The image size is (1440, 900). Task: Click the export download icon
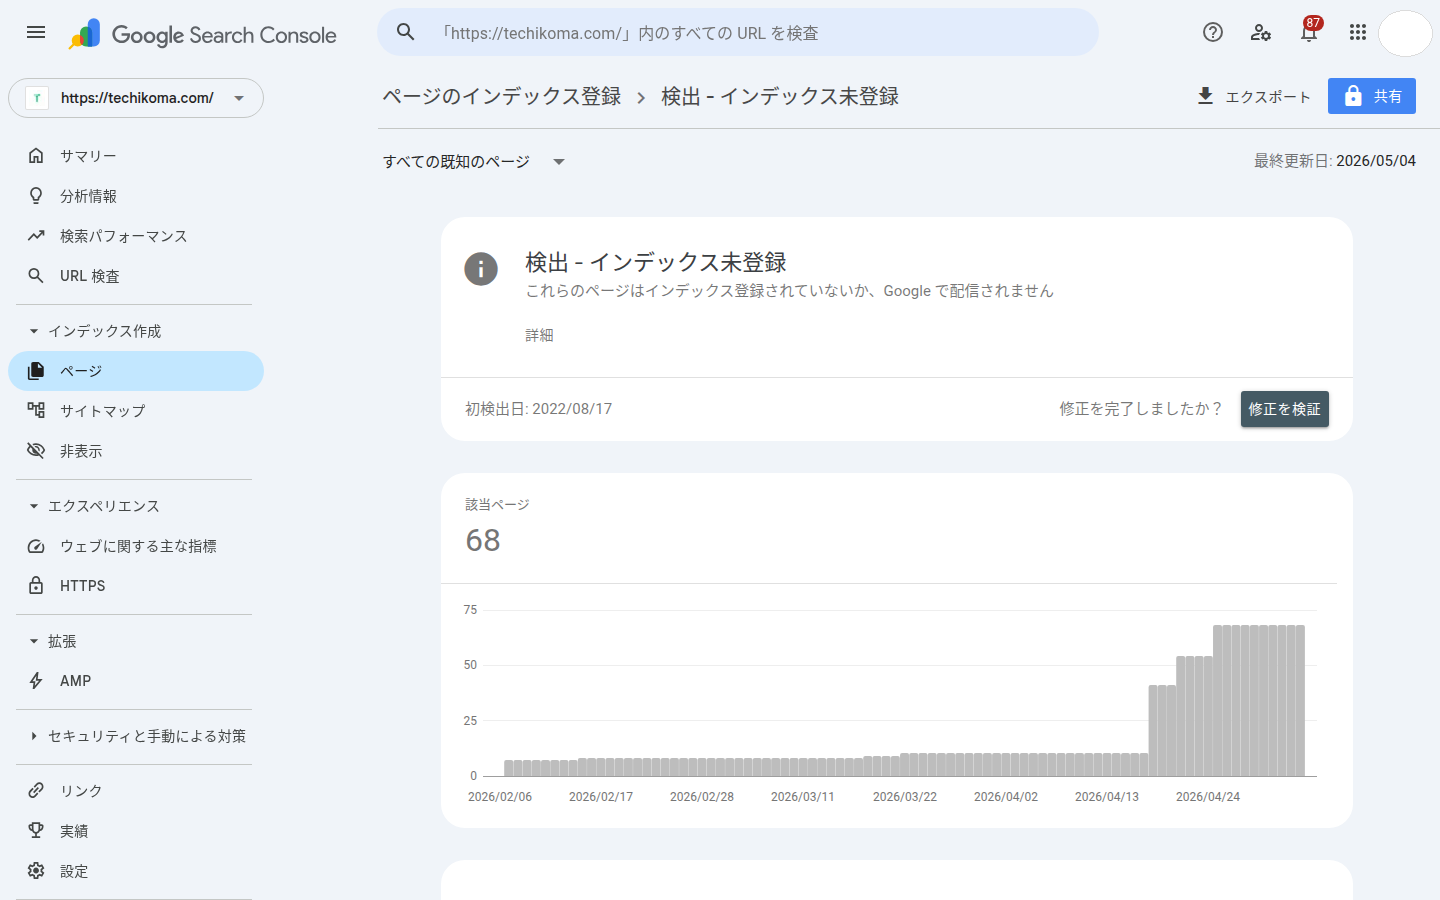click(1205, 96)
